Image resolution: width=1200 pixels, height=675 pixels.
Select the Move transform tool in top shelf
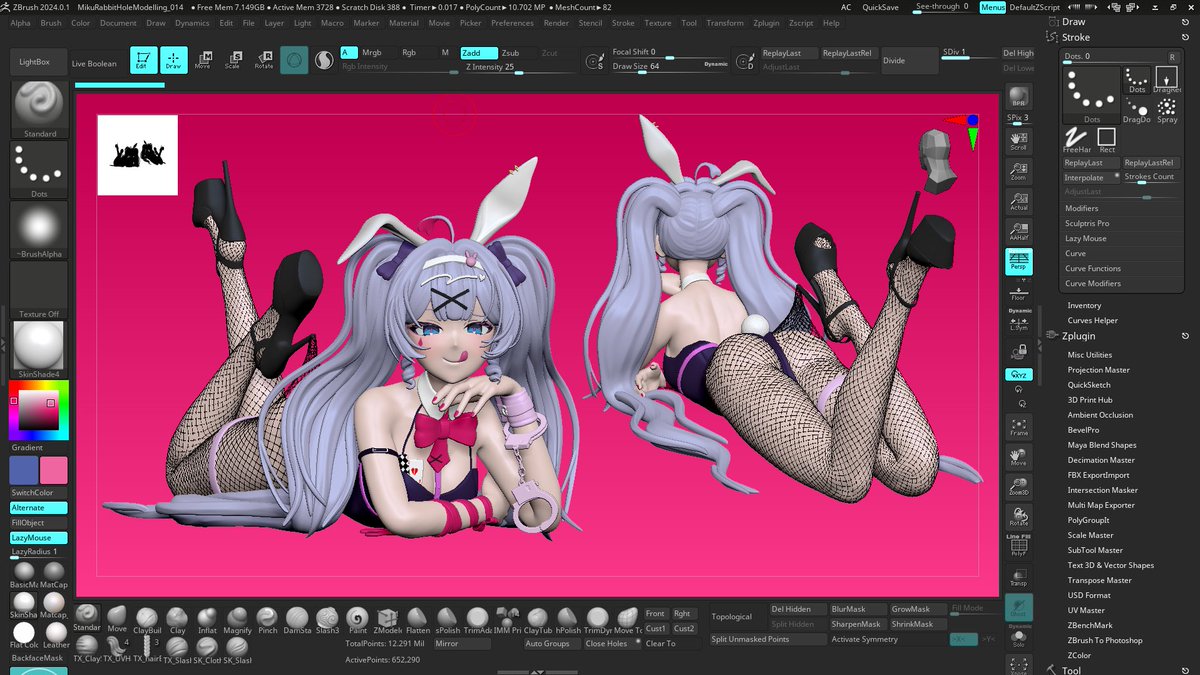[204, 60]
